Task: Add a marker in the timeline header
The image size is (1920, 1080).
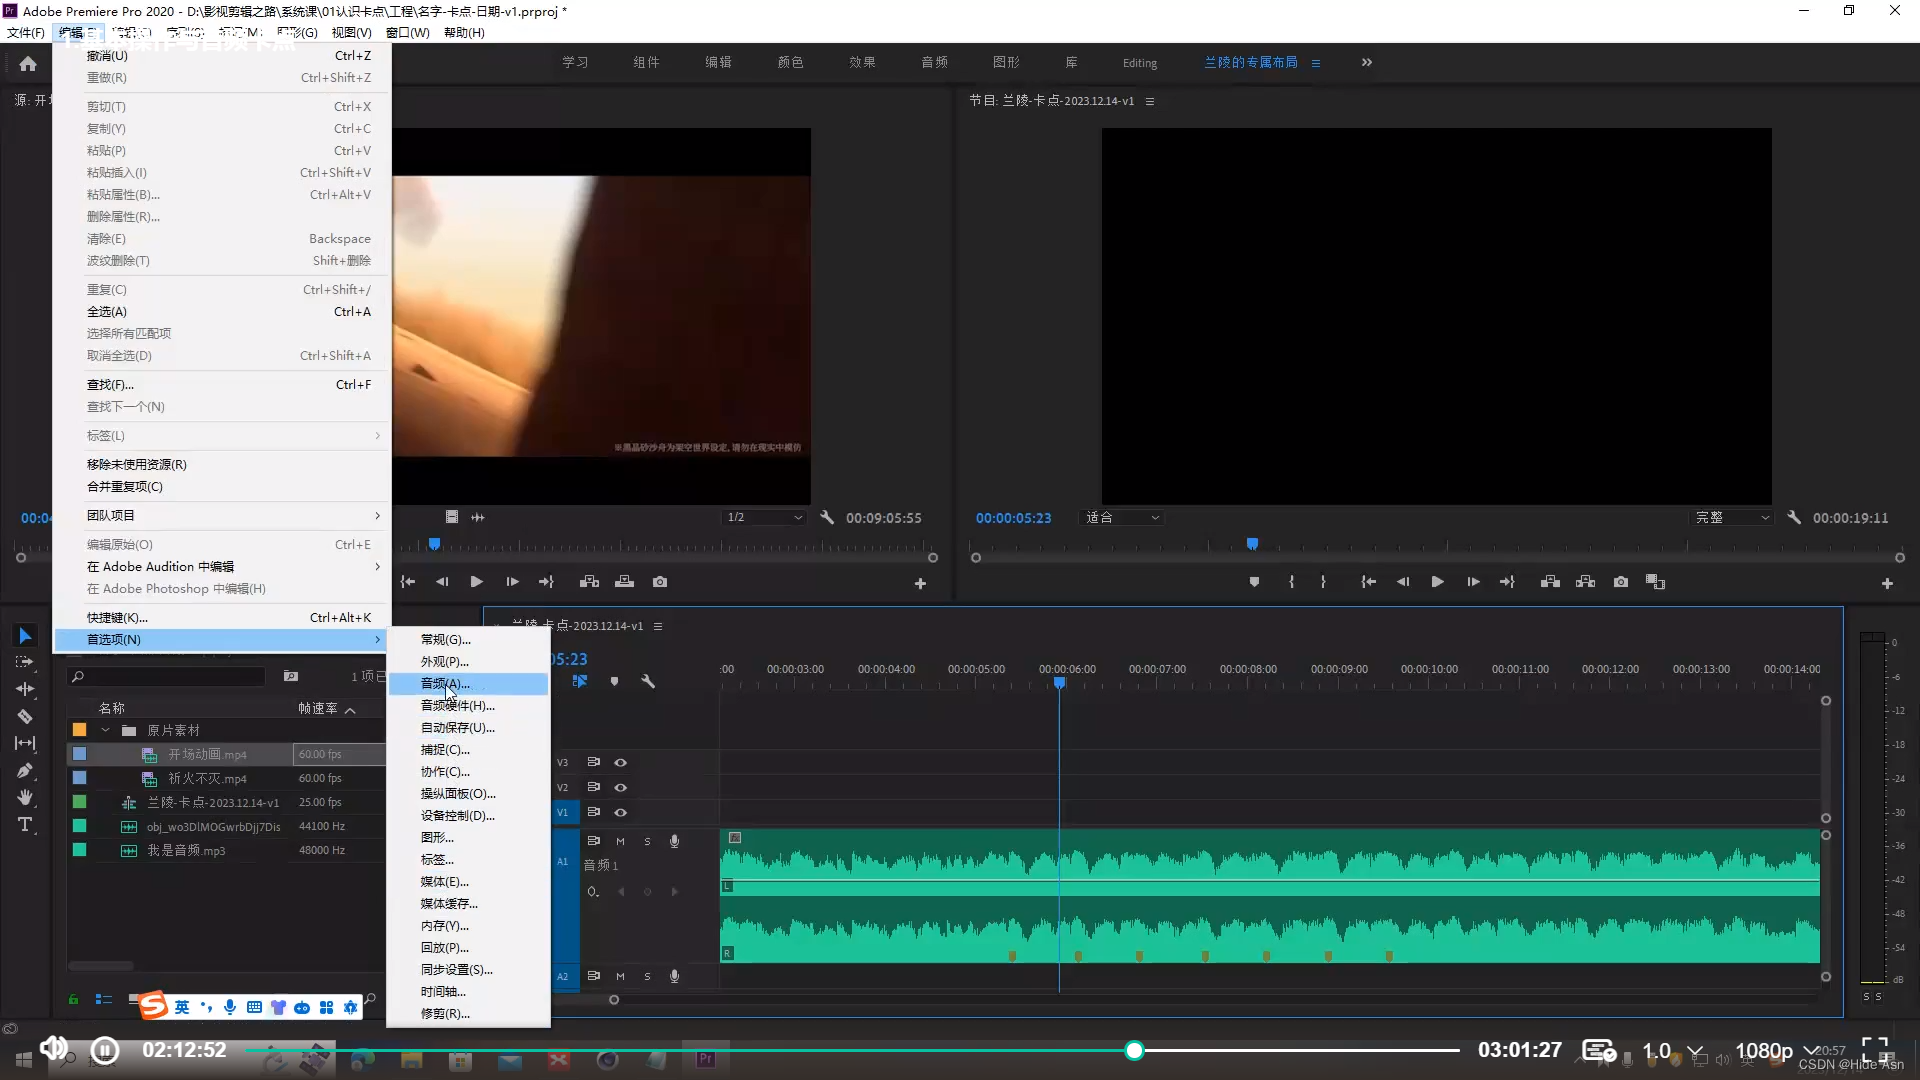Action: click(614, 681)
